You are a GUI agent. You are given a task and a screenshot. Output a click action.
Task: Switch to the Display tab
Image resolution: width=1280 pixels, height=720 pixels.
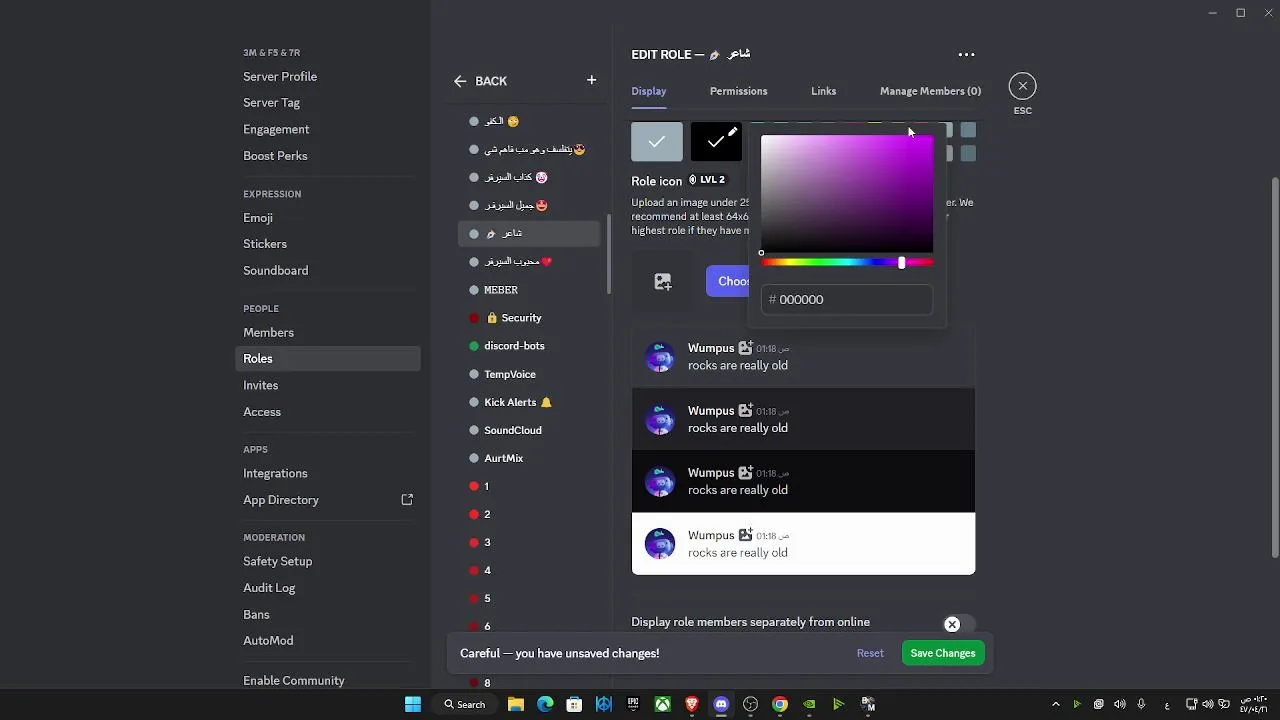[649, 91]
